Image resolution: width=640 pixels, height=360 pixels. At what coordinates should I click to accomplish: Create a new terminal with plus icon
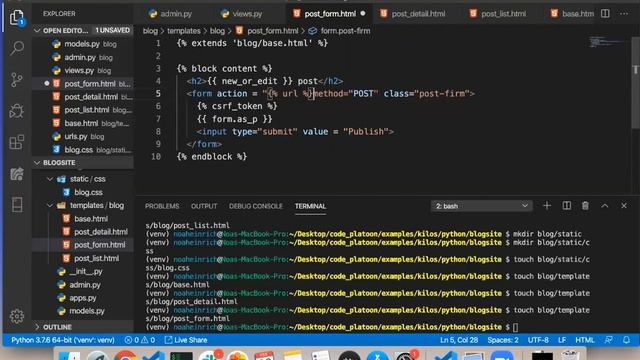[x=547, y=206]
